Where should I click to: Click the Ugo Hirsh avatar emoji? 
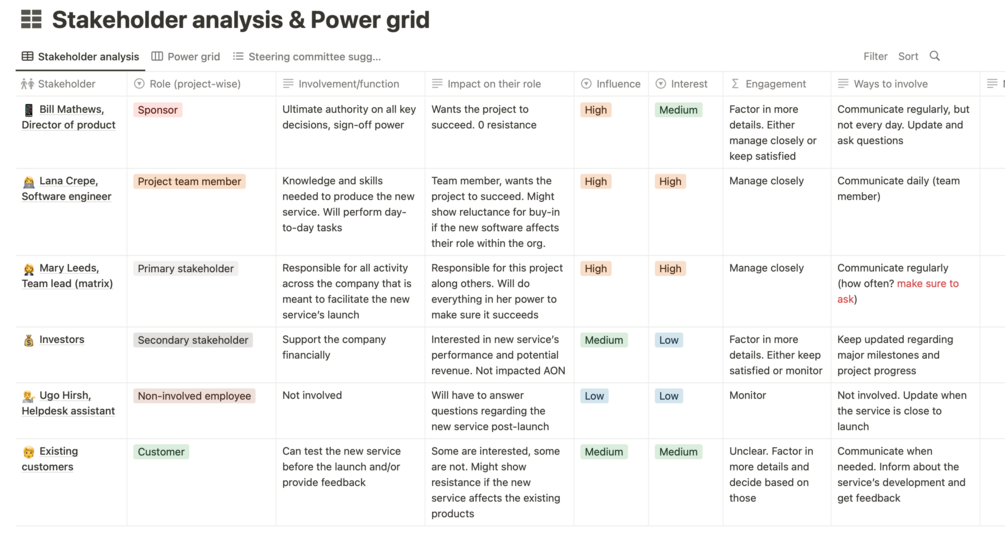click(28, 397)
